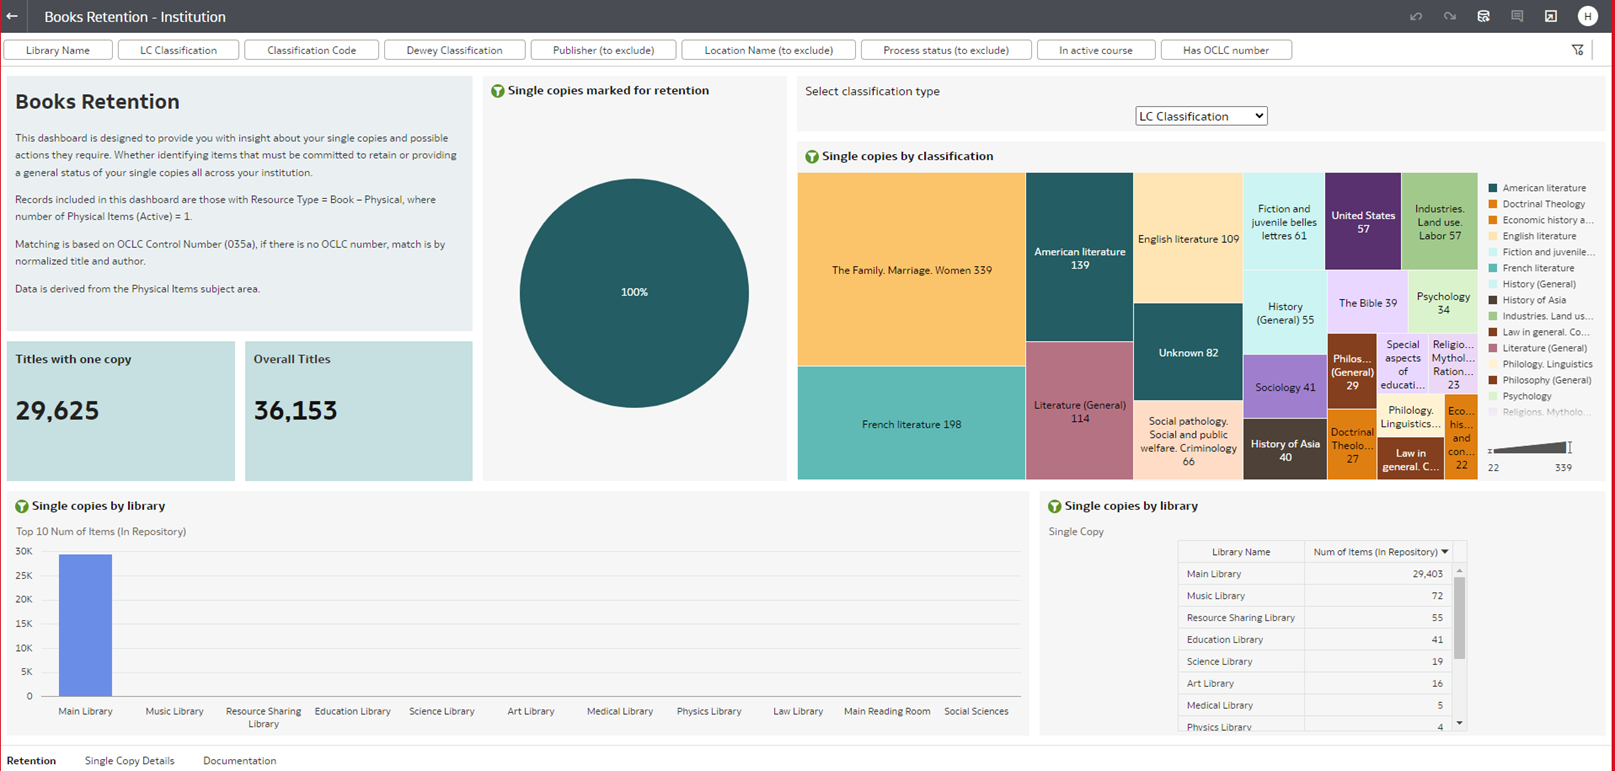Click the table's vertical scrollbar thumb
1615x771 pixels.
pyautogui.click(x=1459, y=618)
